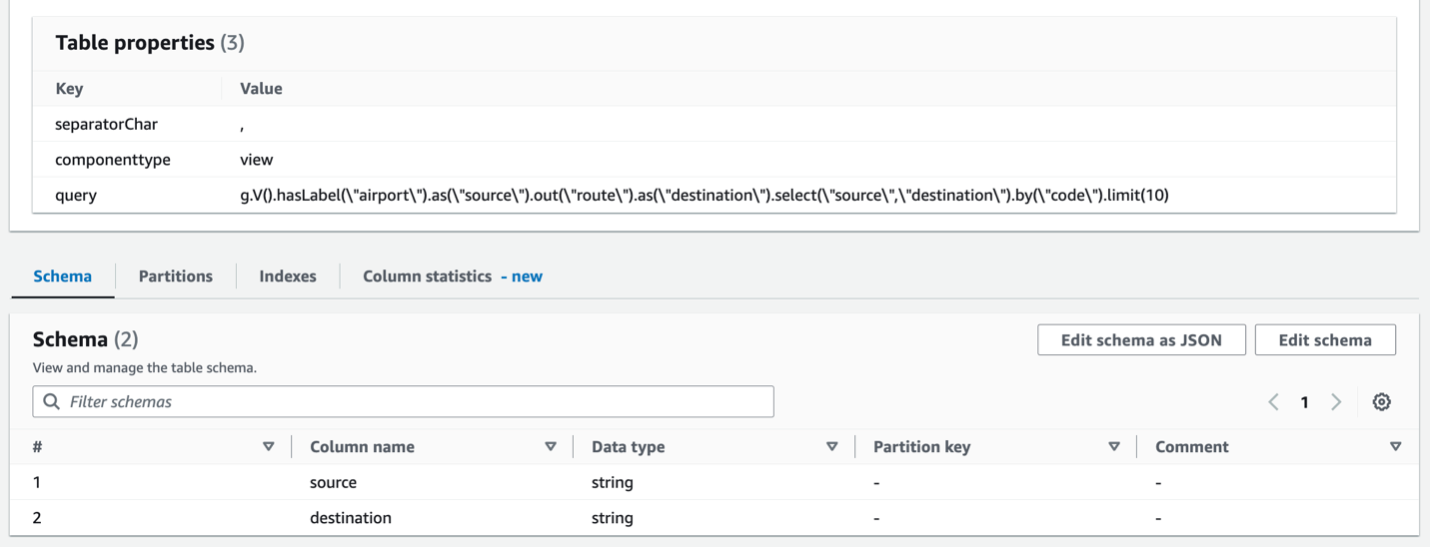Select page number 1 in pagination
1430x550 pixels.
(x=1304, y=402)
